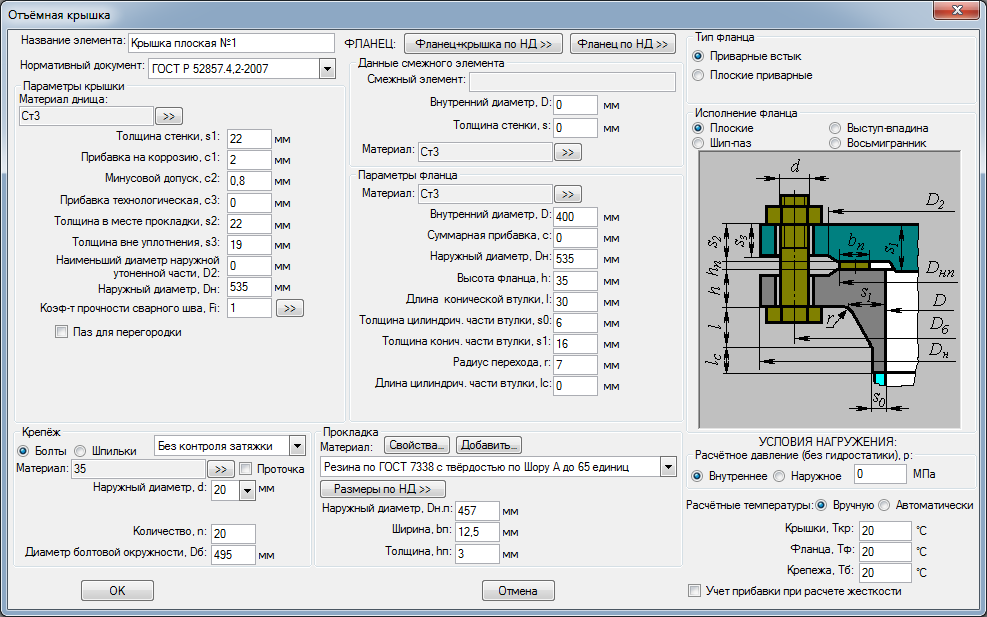Screen dimensions: 987x617
Task: Open gasket material dropdown list
Action: pos(668,467)
